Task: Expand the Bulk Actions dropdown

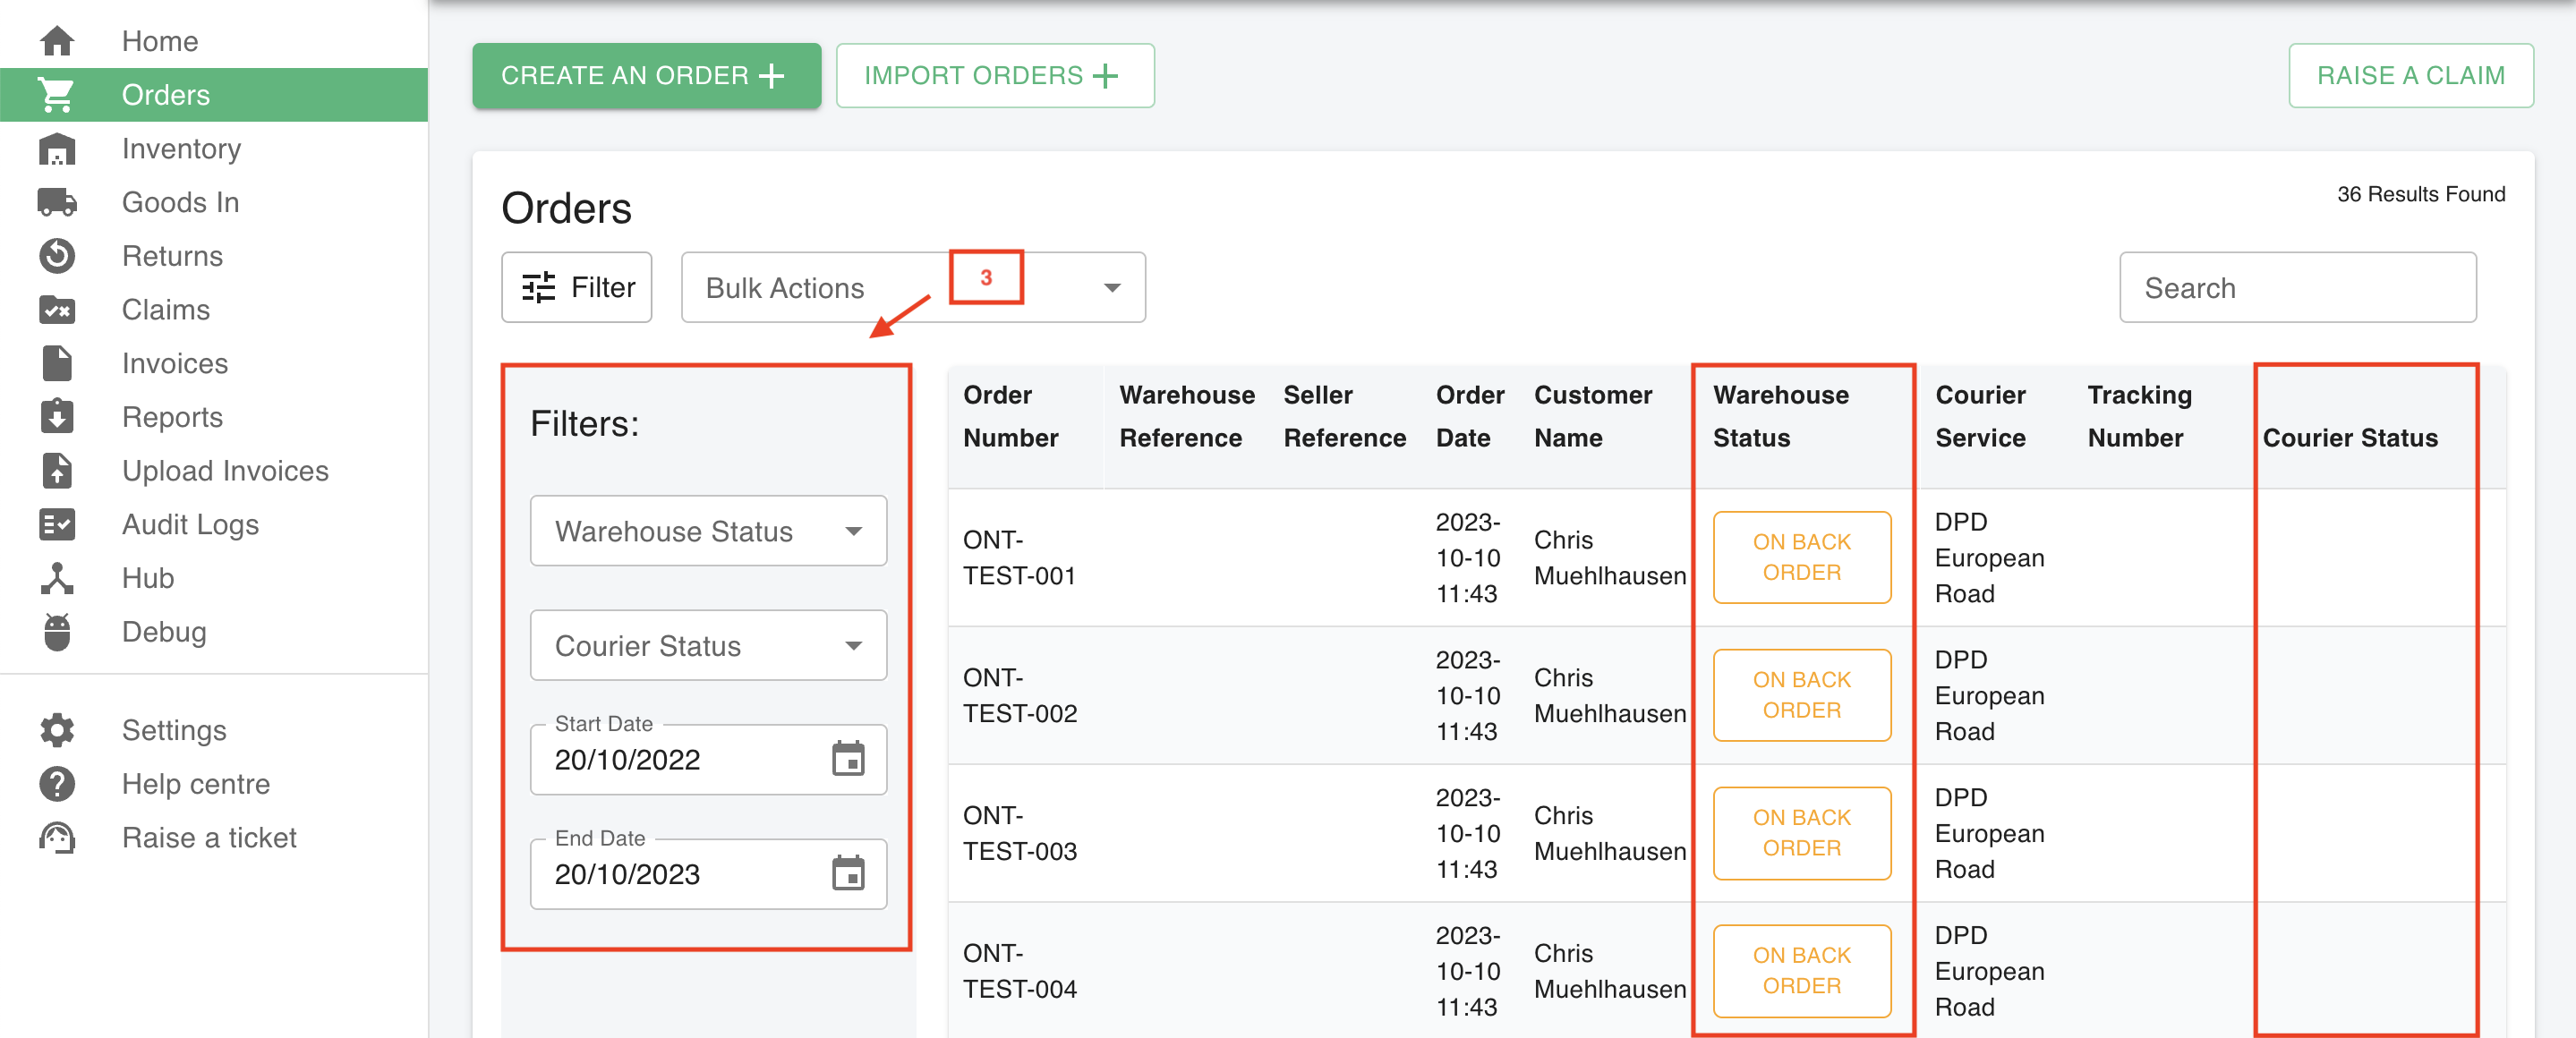Action: [x=913, y=287]
